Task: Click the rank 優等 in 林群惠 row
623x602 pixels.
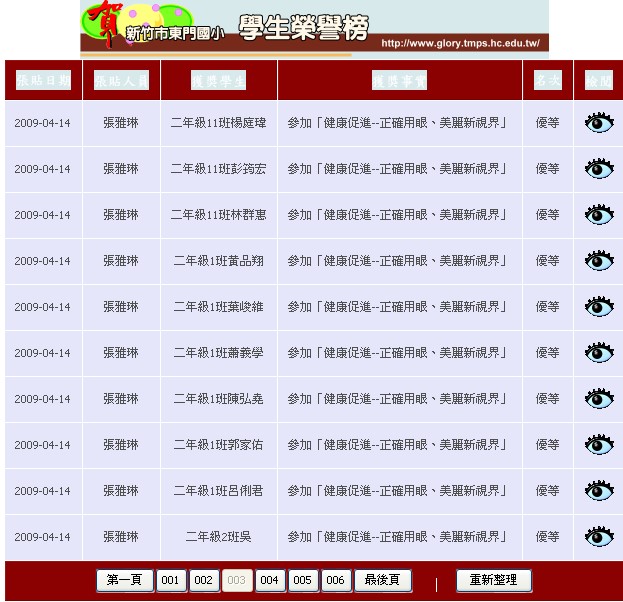Action: [x=548, y=215]
